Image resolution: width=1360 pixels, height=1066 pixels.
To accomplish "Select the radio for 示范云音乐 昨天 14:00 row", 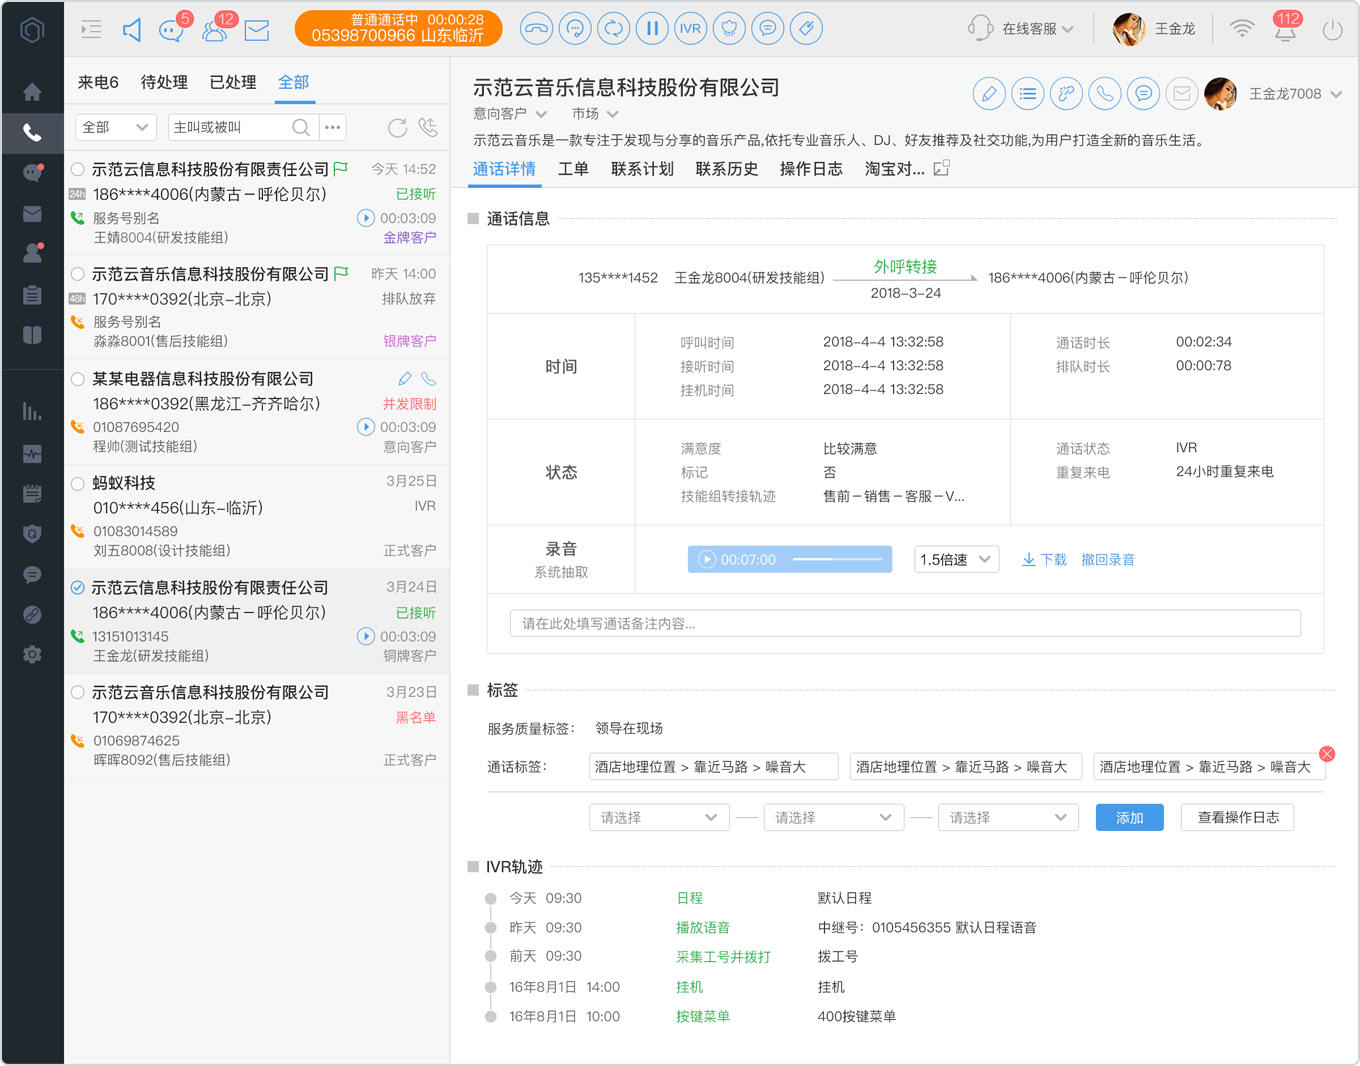I will [77, 274].
